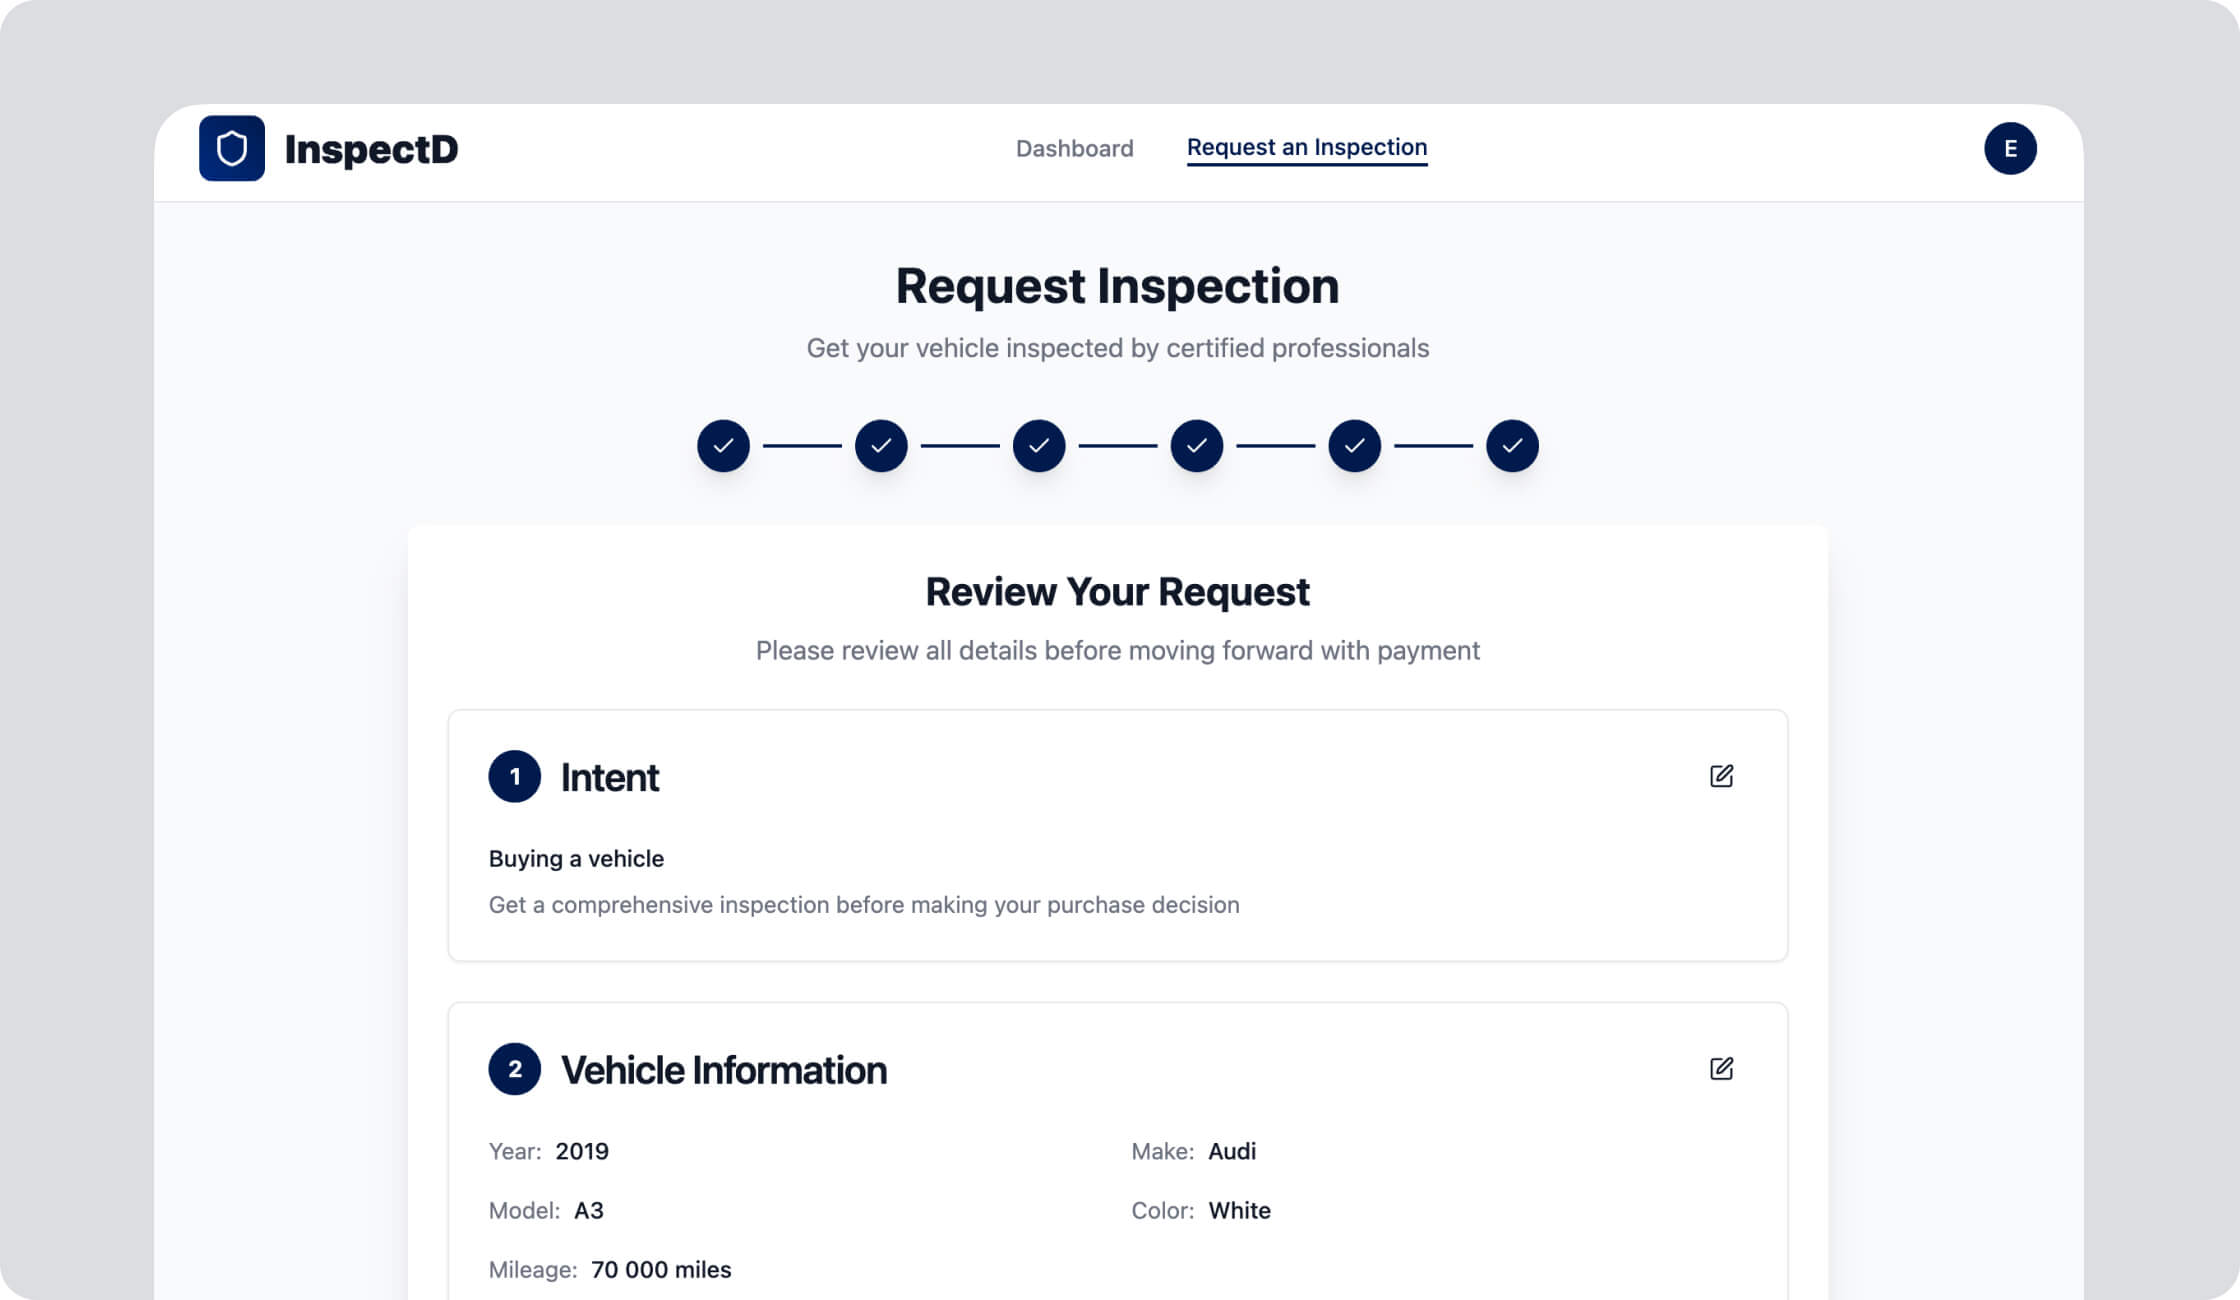The image size is (2240, 1300).
Task: Click the Make value Audi
Action: tap(1231, 1151)
